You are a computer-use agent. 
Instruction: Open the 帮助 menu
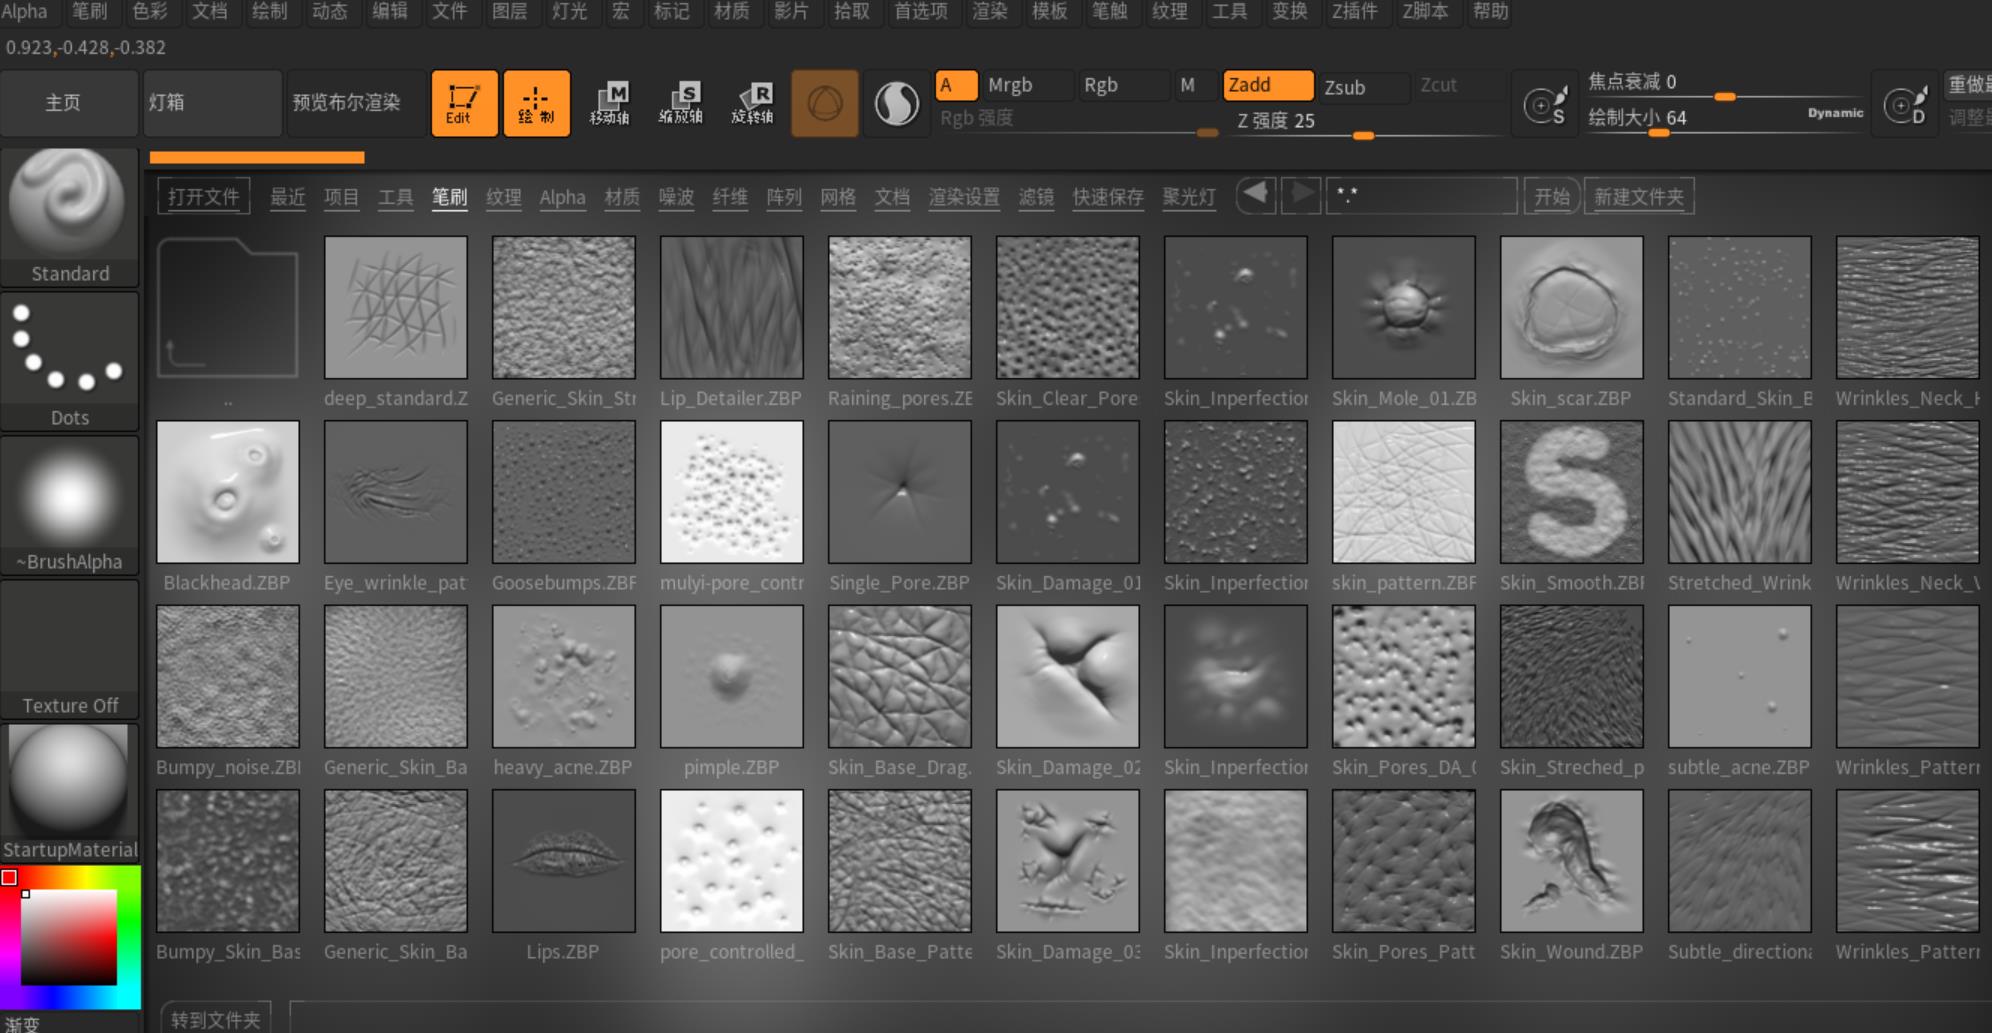click(x=1490, y=11)
